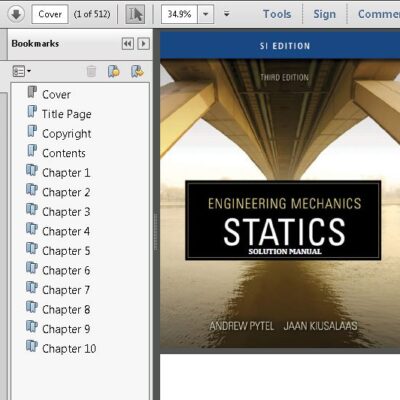
Task: Navigate to Chapter 10 bookmark
Action: point(69,349)
